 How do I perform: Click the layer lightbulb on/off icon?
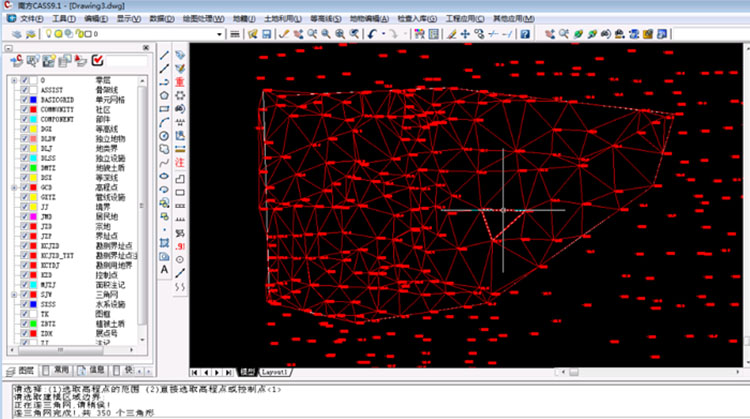click(x=48, y=33)
